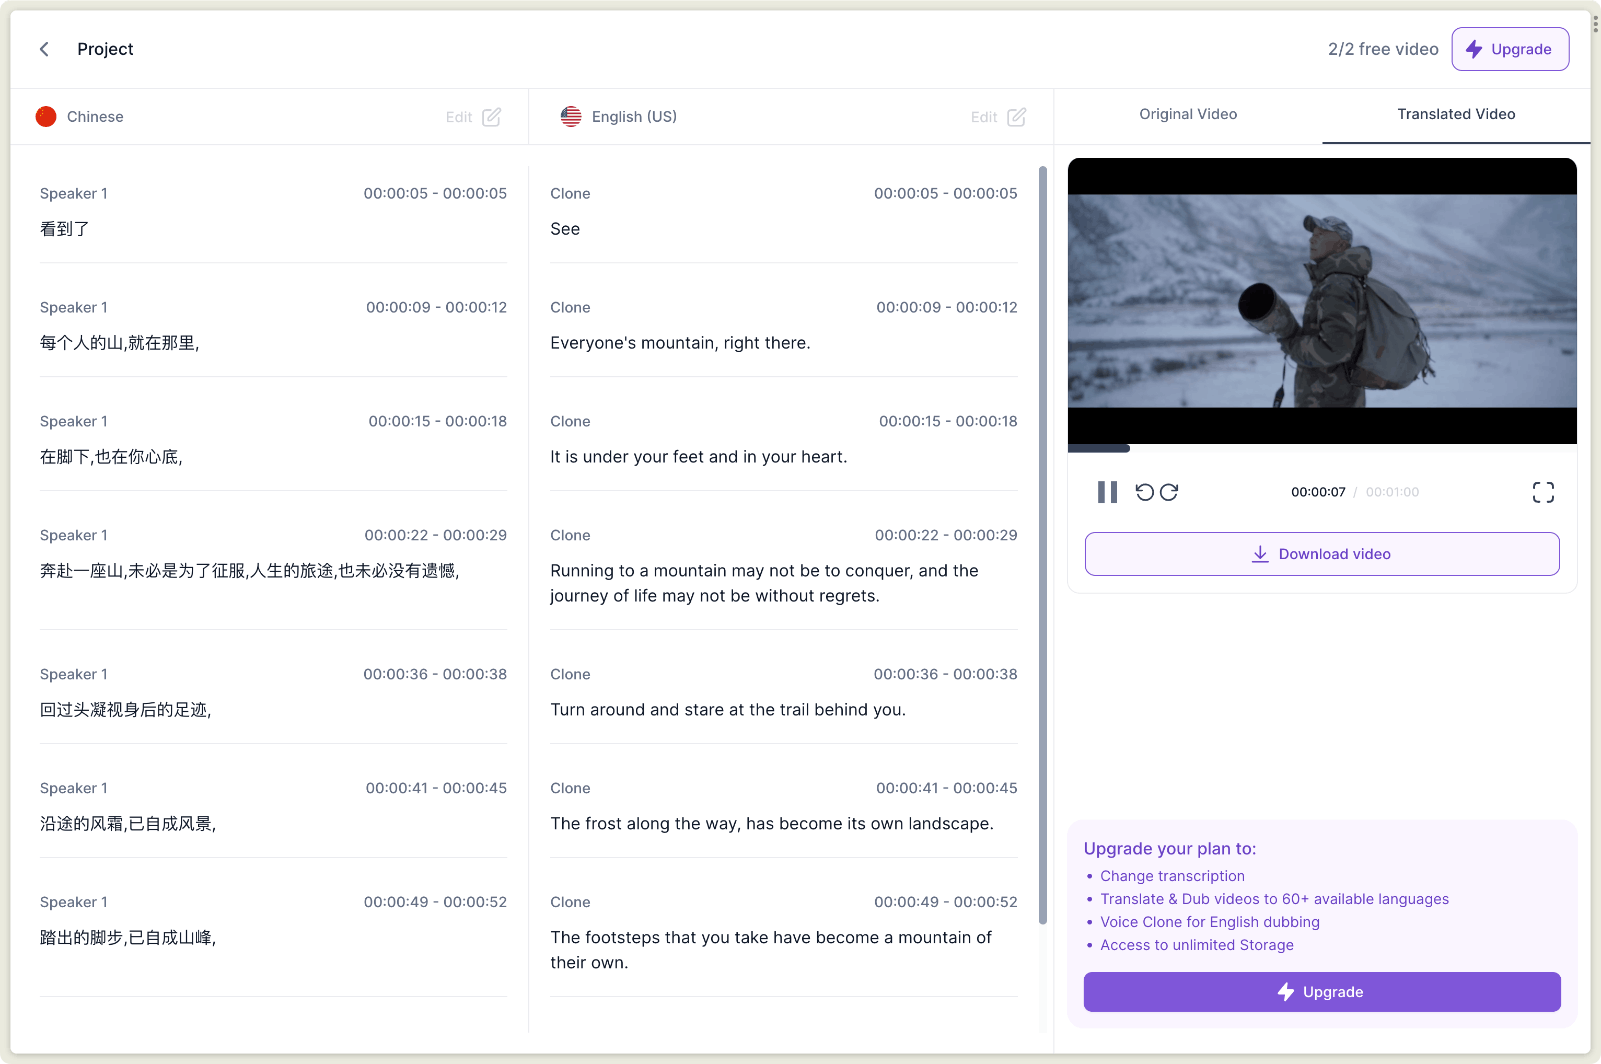The image size is (1601, 1064).
Task: Select the Translated Video tab
Action: point(1456,114)
